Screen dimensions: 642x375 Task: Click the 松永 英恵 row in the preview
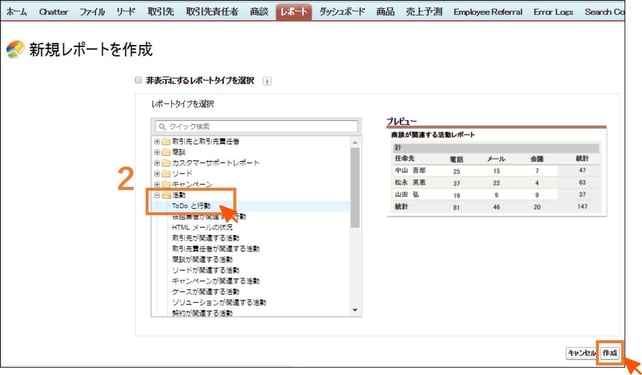(496, 183)
